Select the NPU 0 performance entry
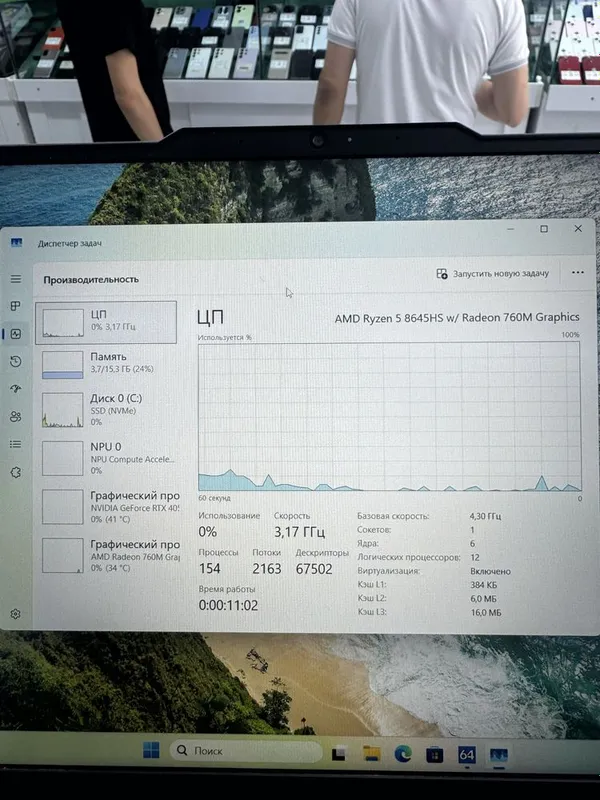This screenshot has width=600, height=800. (x=106, y=458)
